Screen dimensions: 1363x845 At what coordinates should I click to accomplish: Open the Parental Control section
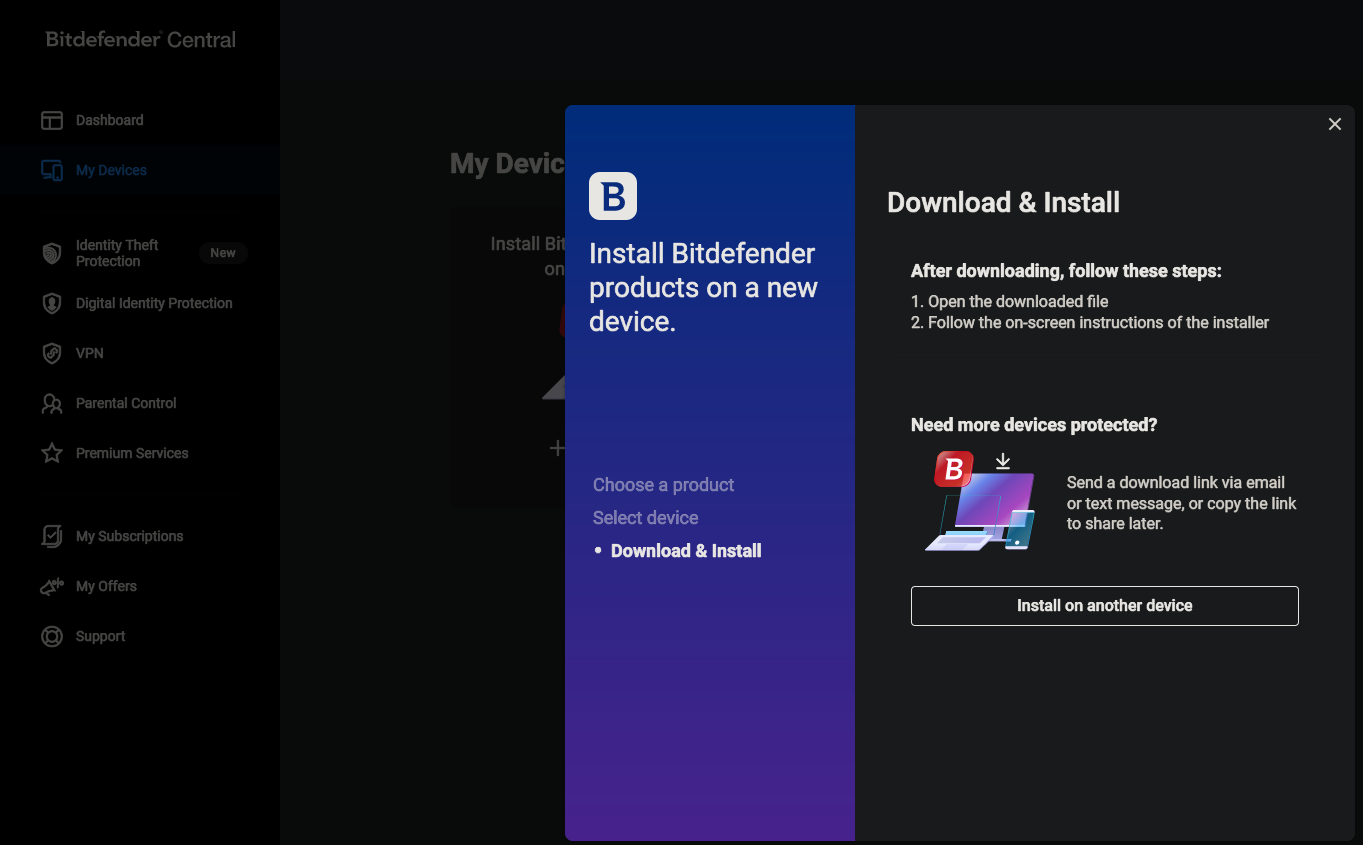click(126, 403)
